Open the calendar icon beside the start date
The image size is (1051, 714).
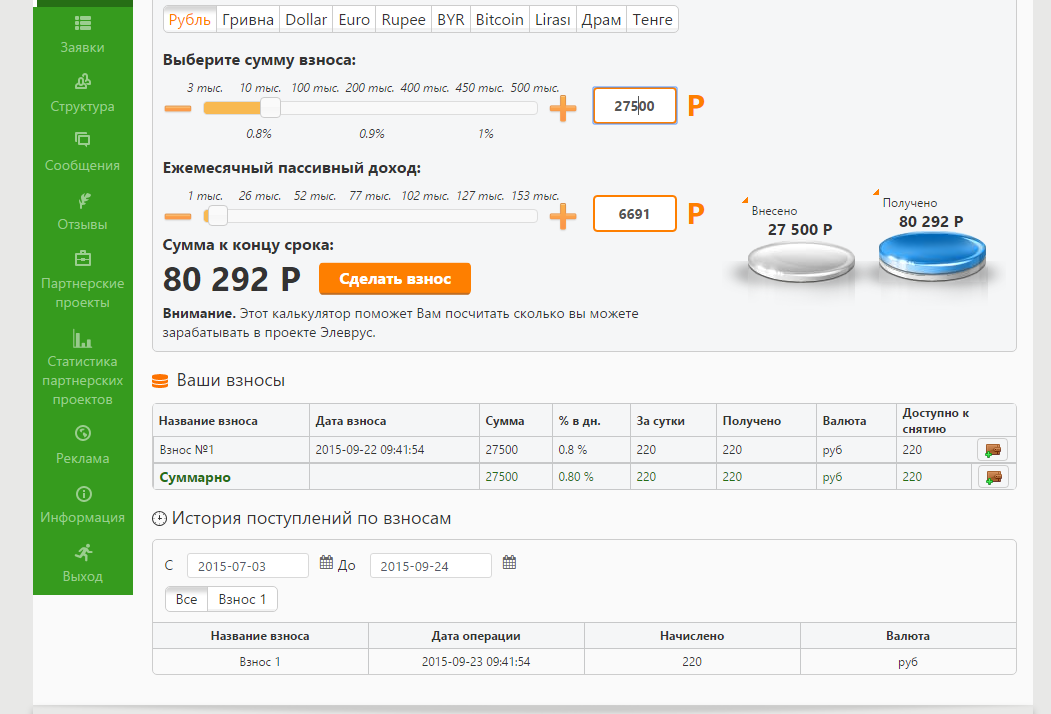(x=326, y=562)
